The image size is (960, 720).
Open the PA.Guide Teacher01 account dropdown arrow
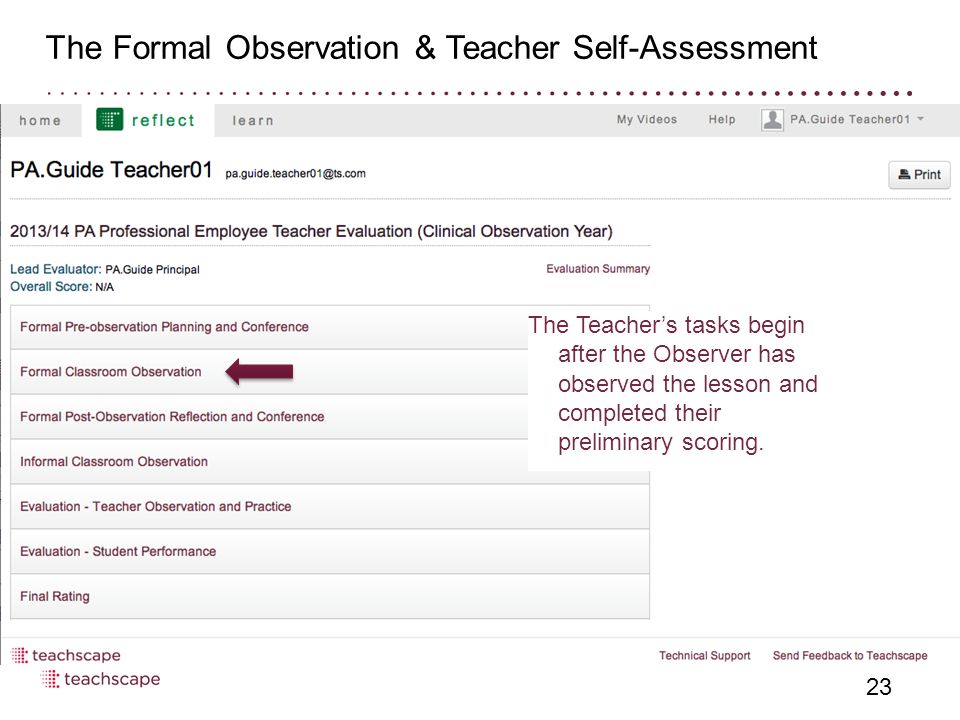pyautogui.click(x=920, y=119)
